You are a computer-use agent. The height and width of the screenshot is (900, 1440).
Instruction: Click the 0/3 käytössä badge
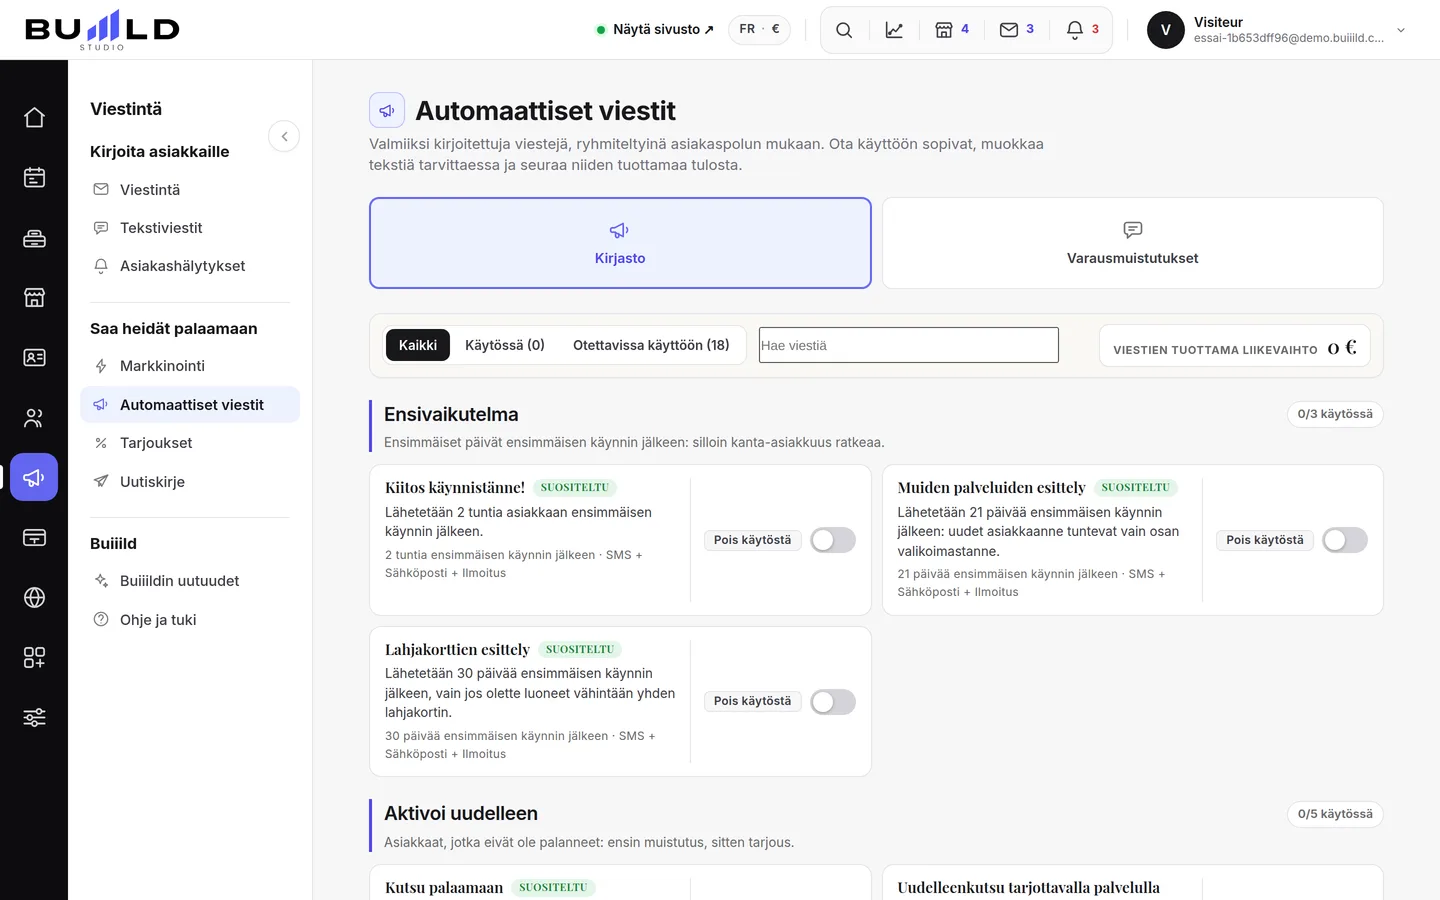pos(1335,414)
